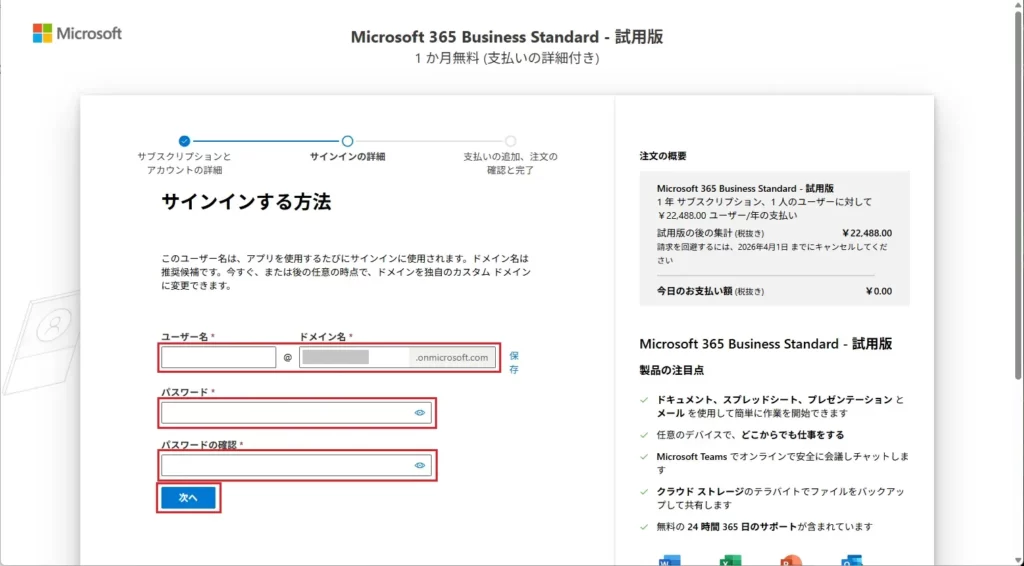The width and height of the screenshot is (1024, 566).
Task: Show the confirm password with the パスワードの確認 eye icon
Action: (419, 465)
